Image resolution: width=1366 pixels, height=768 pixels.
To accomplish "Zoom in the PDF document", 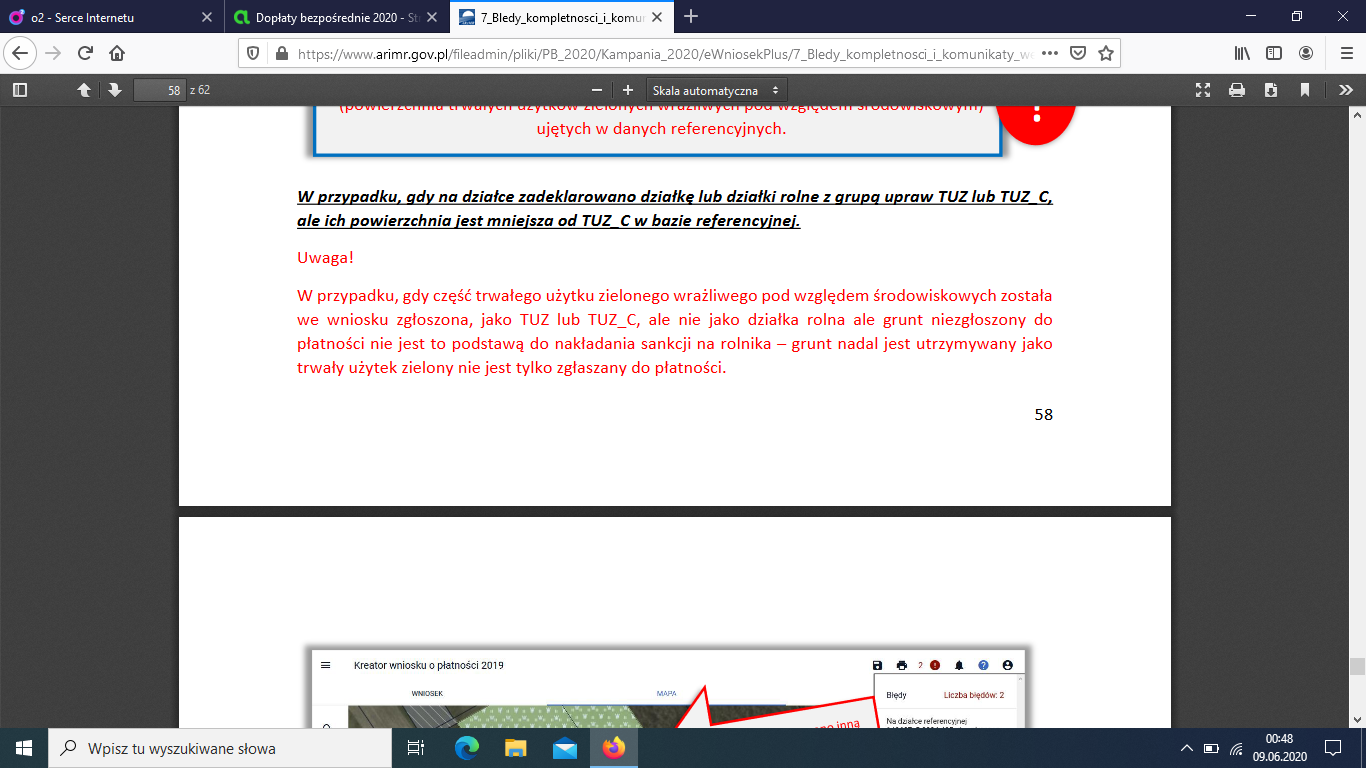I will click(x=628, y=90).
